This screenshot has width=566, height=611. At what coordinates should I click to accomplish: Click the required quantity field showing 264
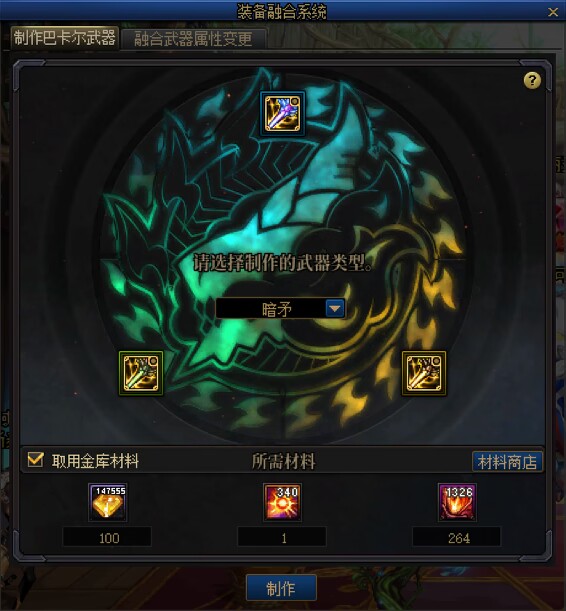pos(457,538)
